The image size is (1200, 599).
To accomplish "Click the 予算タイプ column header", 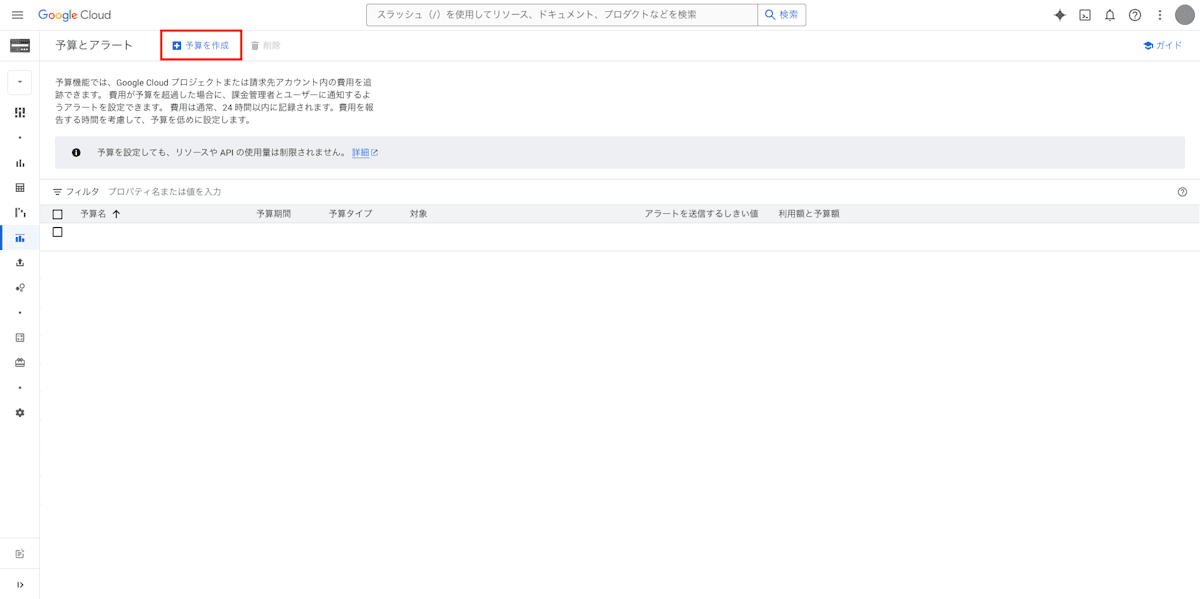I will click(350, 214).
